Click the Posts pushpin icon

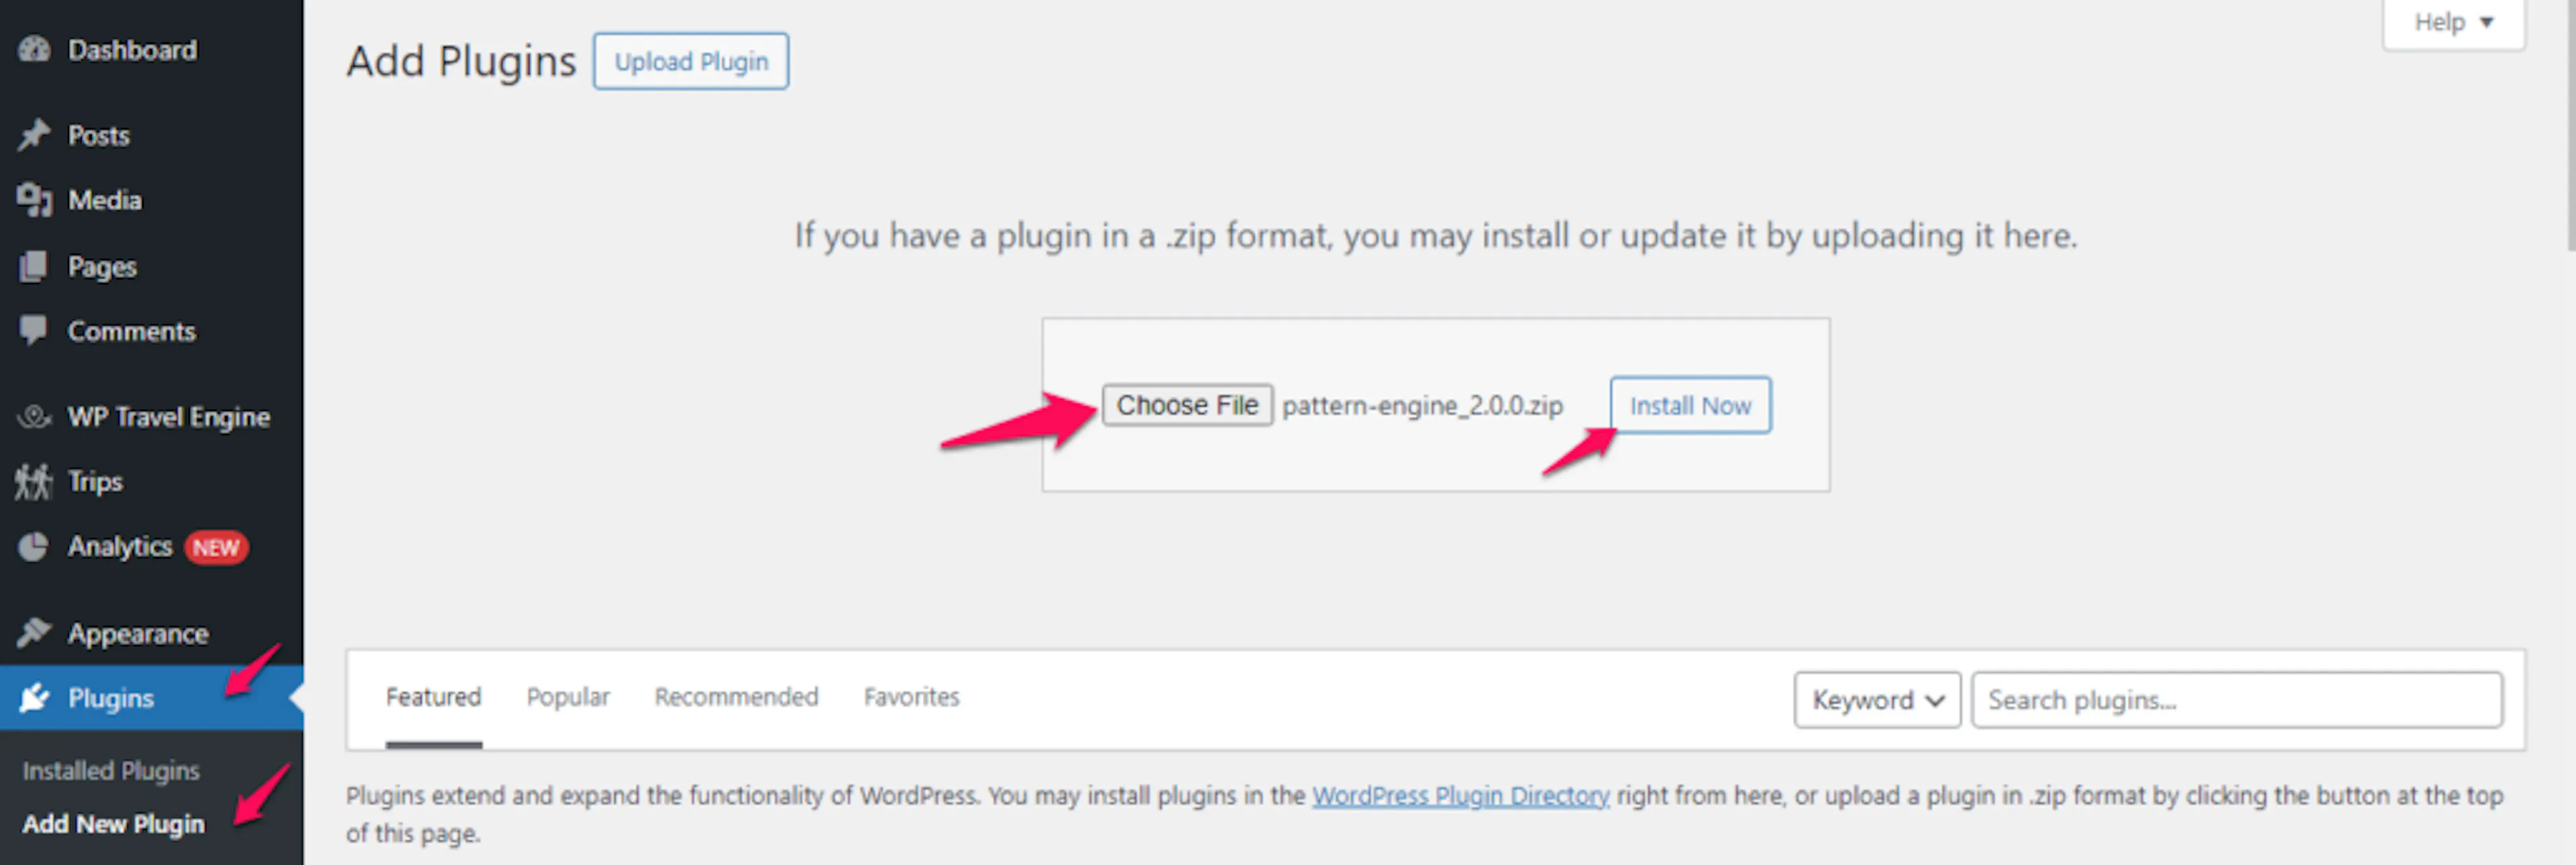coord(34,134)
